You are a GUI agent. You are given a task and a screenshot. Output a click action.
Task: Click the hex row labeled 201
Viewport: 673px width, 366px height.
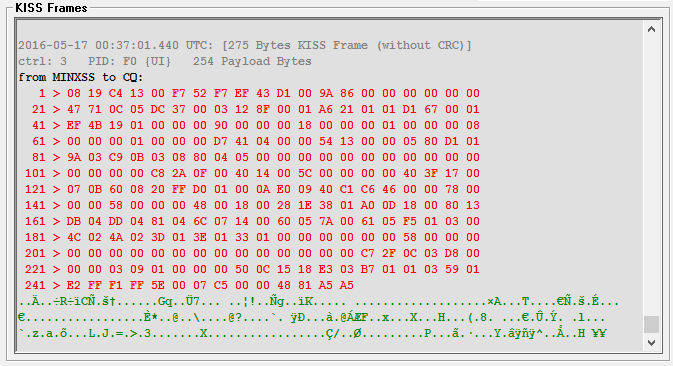(252, 253)
